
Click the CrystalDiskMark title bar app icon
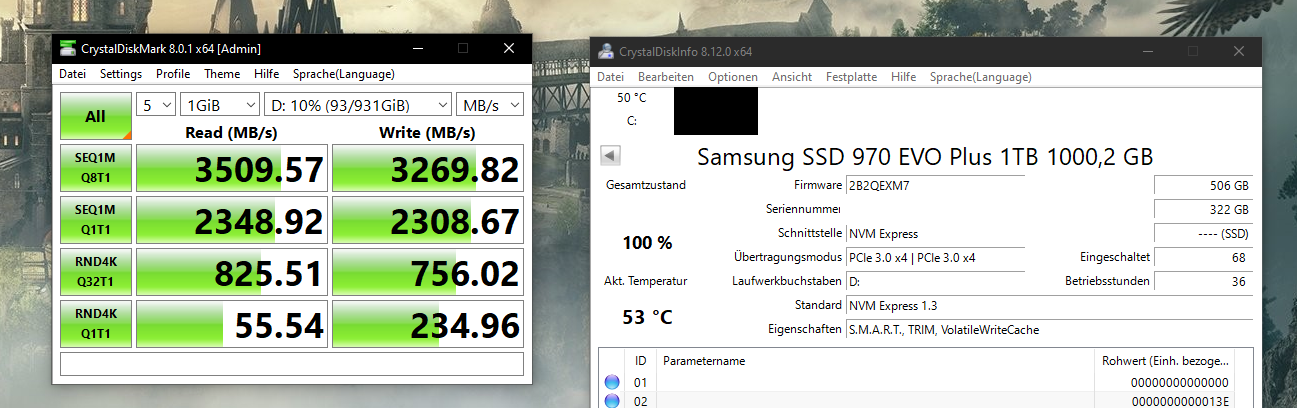pyautogui.click(x=67, y=48)
